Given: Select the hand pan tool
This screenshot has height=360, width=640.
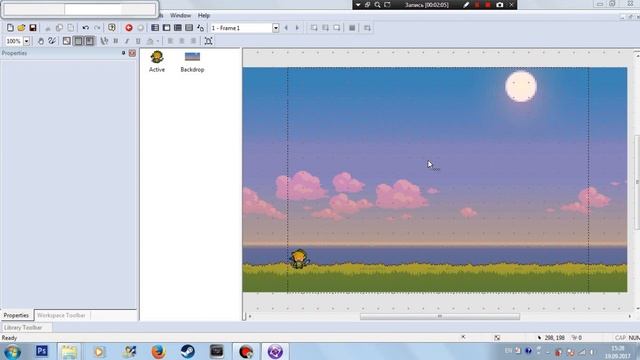Looking at the screenshot, I should [40, 41].
